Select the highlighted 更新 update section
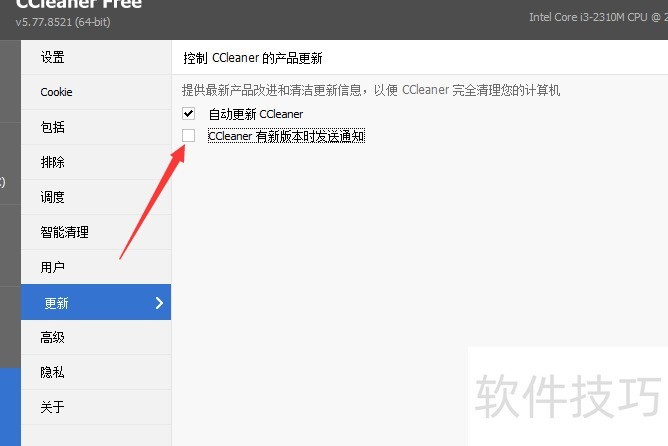The width and height of the screenshot is (668, 446). (96, 302)
